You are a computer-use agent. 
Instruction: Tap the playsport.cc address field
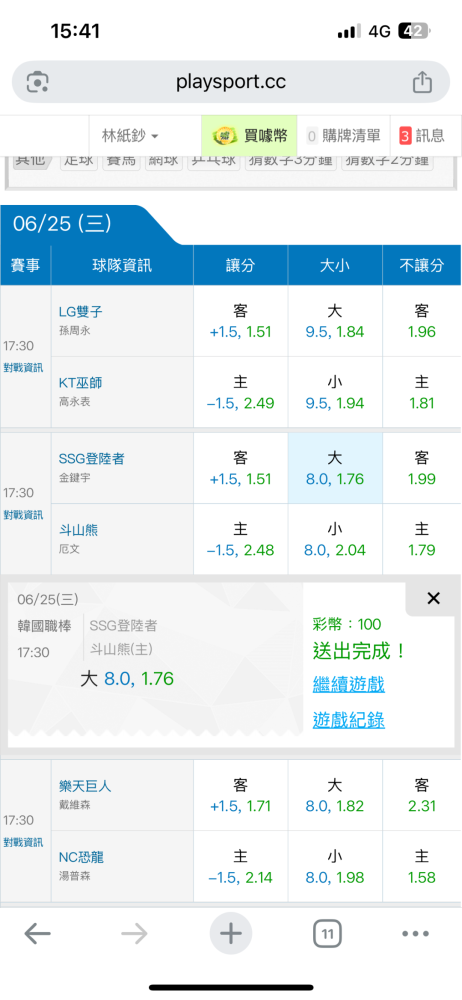pos(231,82)
